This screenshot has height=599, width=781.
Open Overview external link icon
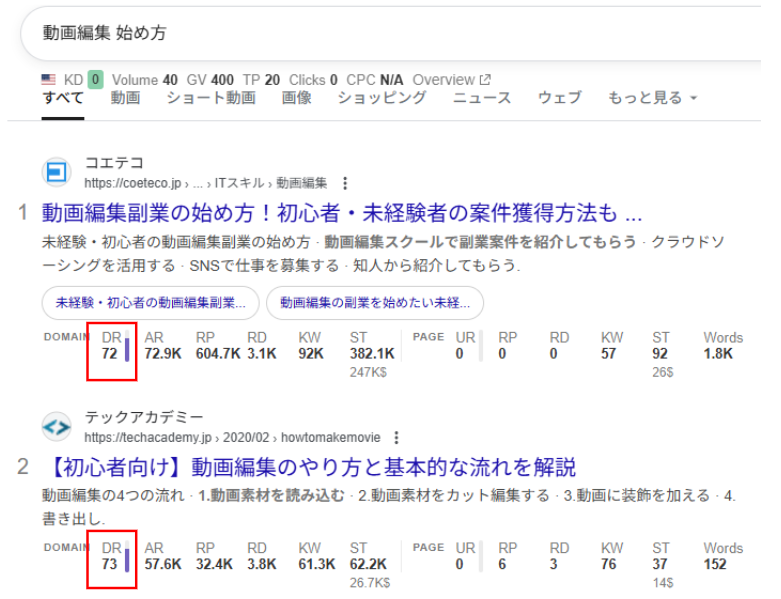pos(485,80)
